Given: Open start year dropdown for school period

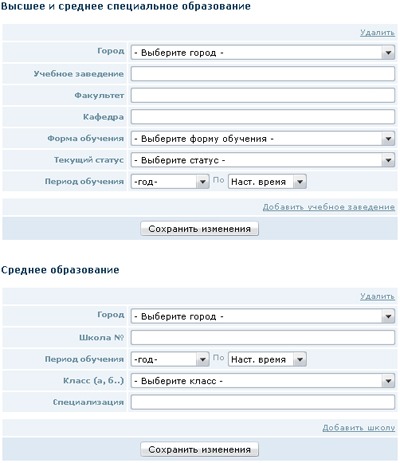Looking at the screenshot, I should [x=170, y=359].
